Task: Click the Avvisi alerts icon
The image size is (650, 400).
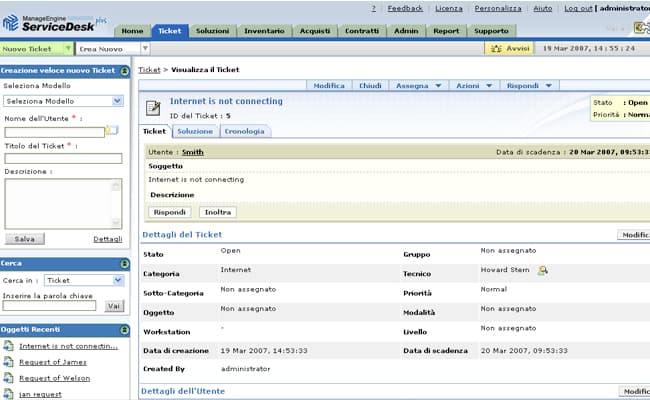Action: pyautogui.click(x=496, y=48)
